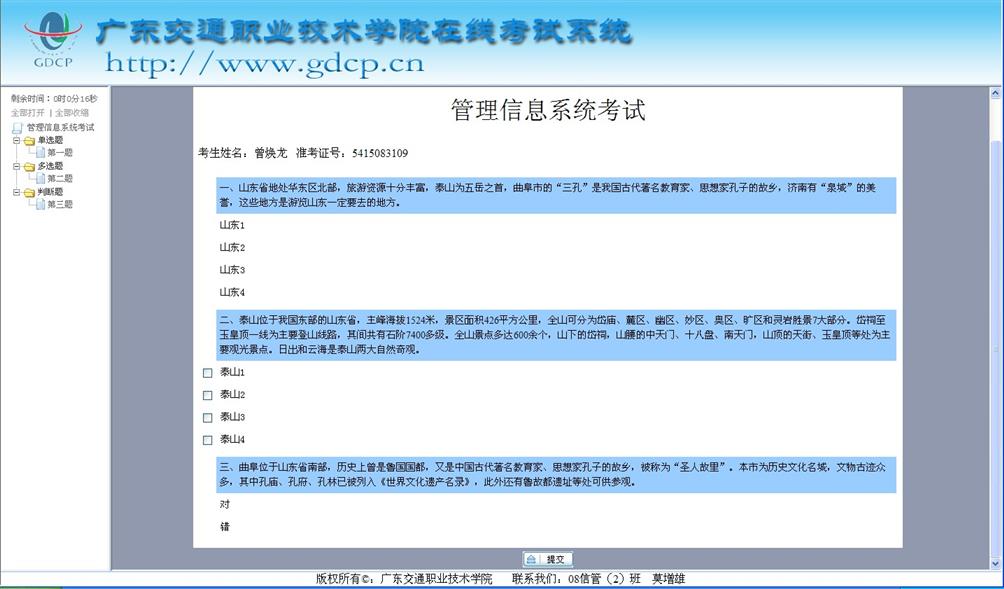Open the http://www.gdcp.cn URL text

point(264,64)
